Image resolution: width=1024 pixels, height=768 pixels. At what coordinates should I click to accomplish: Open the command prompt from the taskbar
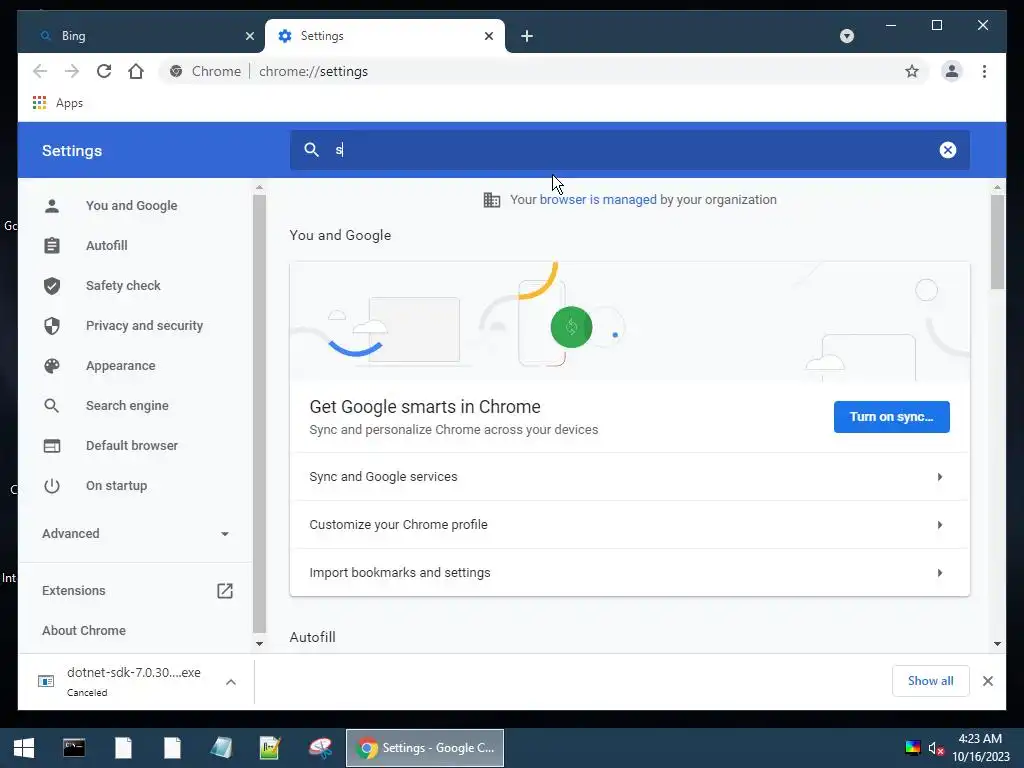74,748
